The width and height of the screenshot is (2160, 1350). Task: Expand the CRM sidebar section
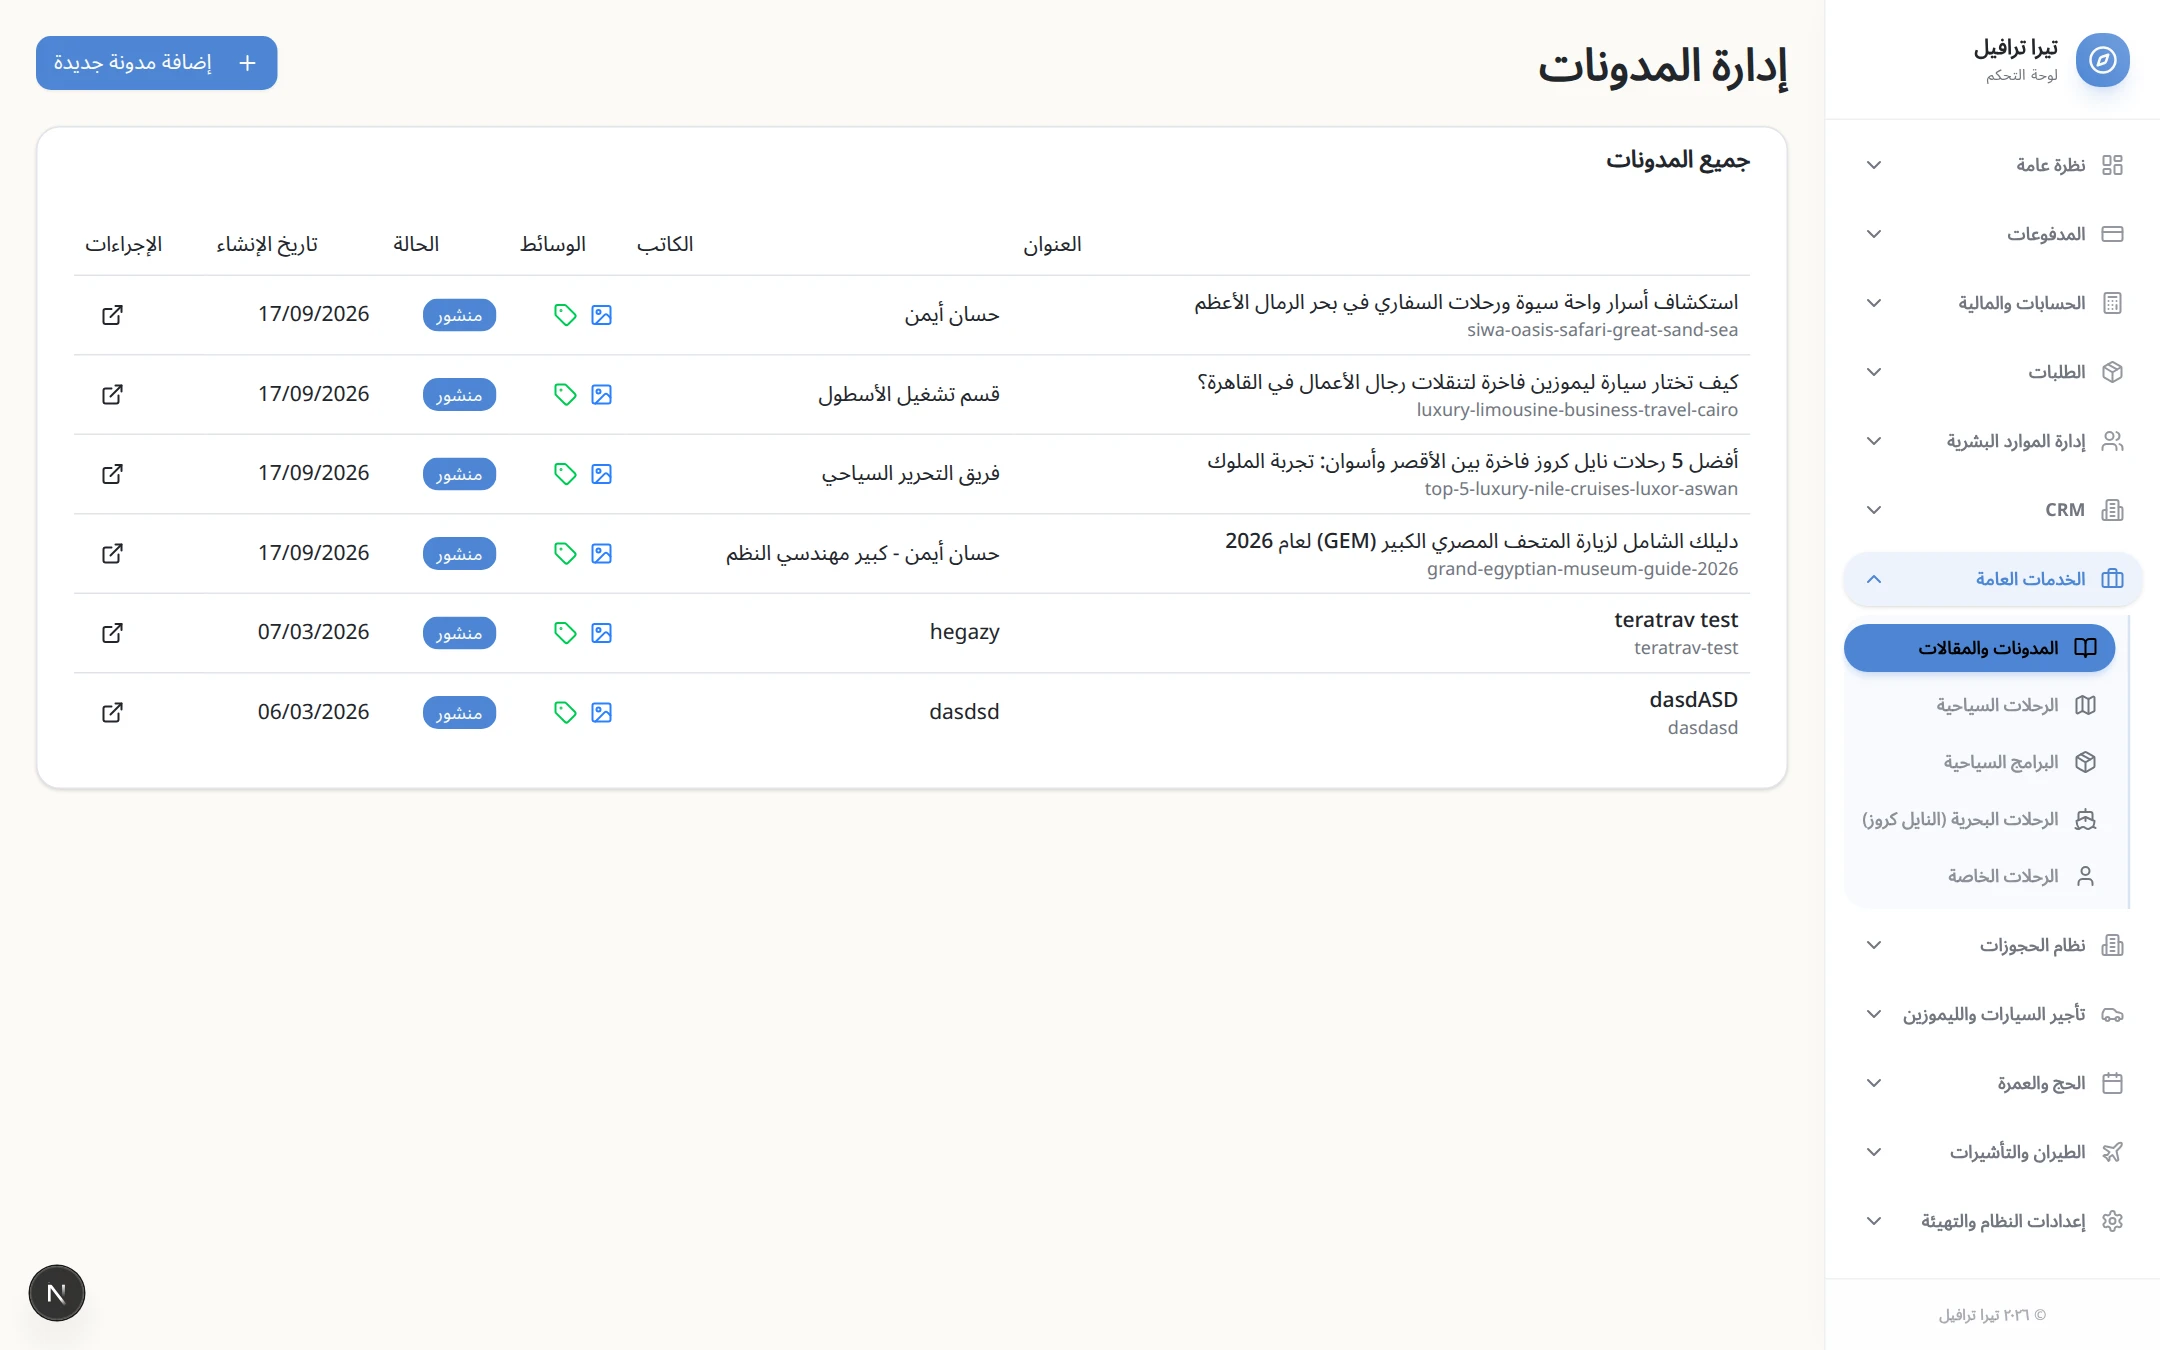1993,510
